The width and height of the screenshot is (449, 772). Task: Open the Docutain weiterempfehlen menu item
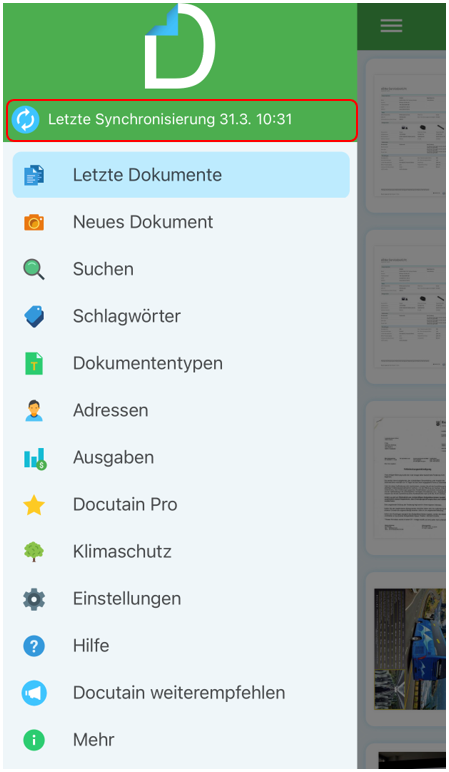[x=181, y=693]
